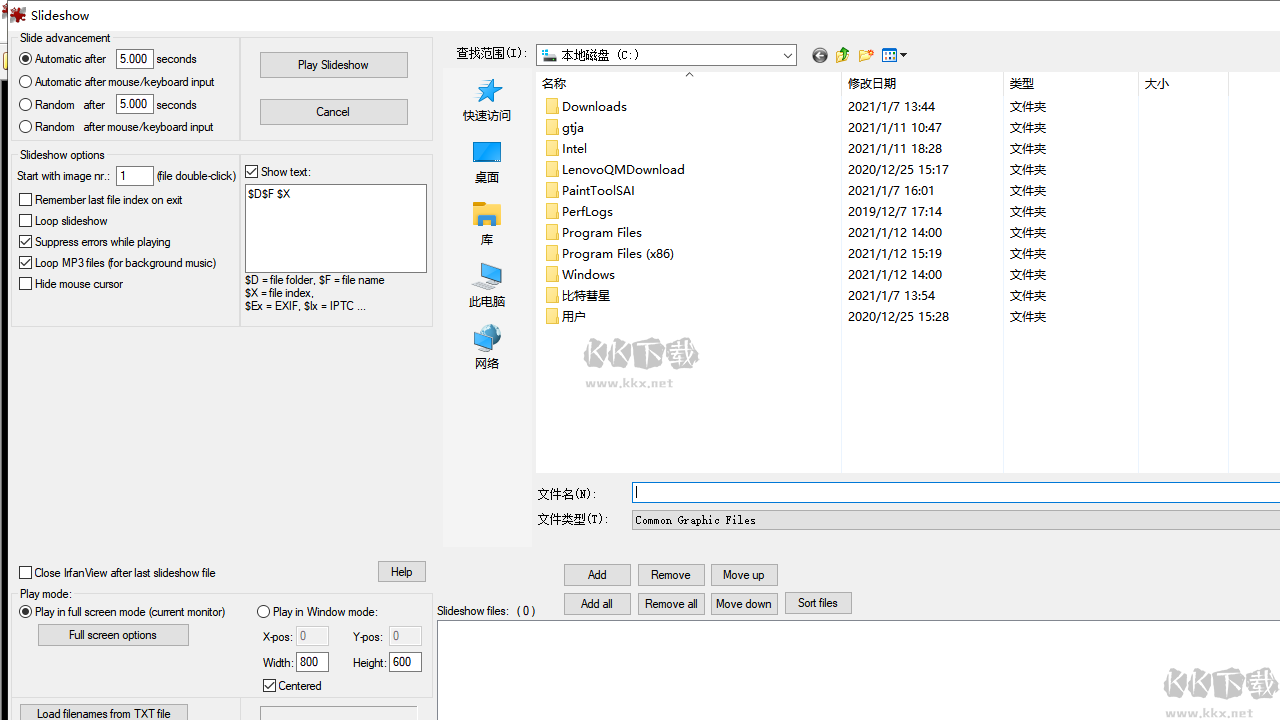Select Random after seconds advancement

(x=26, y=105)
